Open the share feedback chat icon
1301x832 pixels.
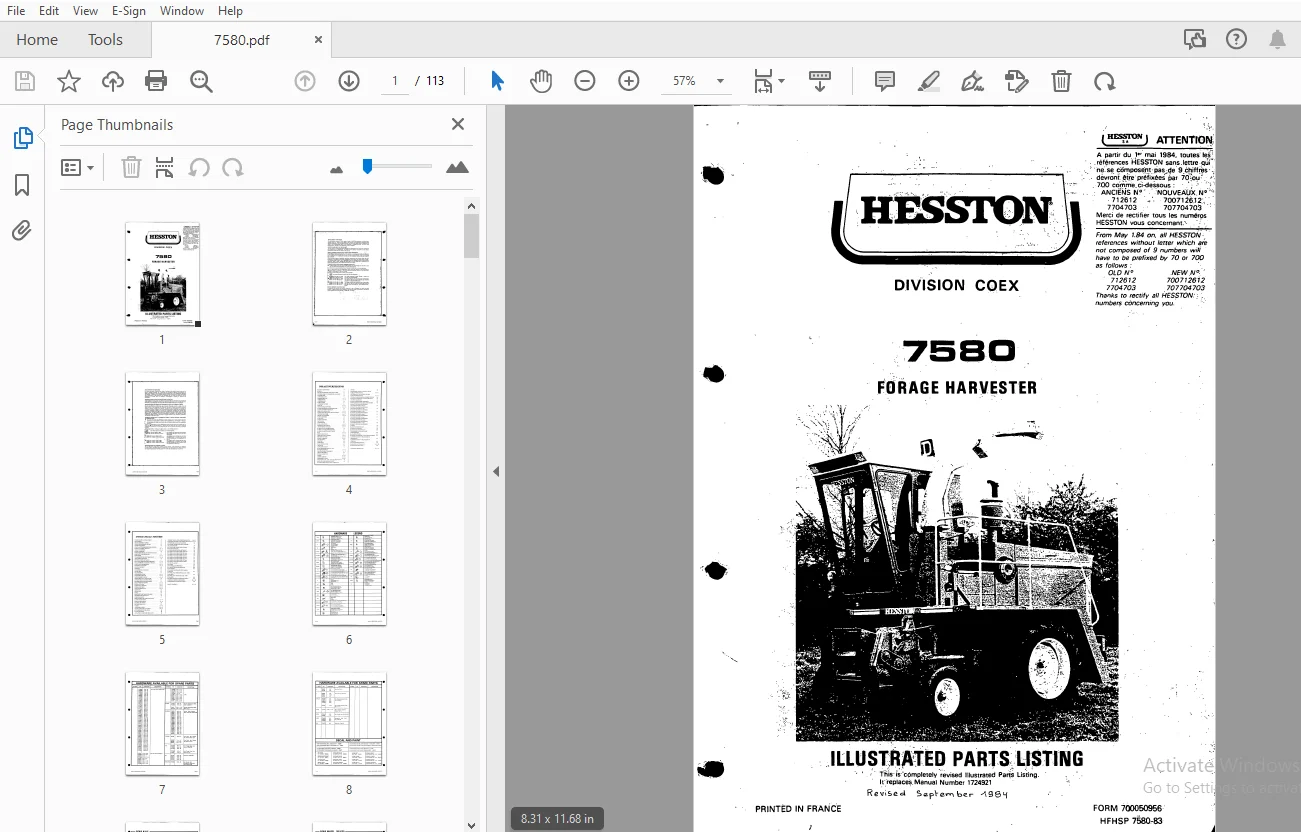coord(1195,40)
